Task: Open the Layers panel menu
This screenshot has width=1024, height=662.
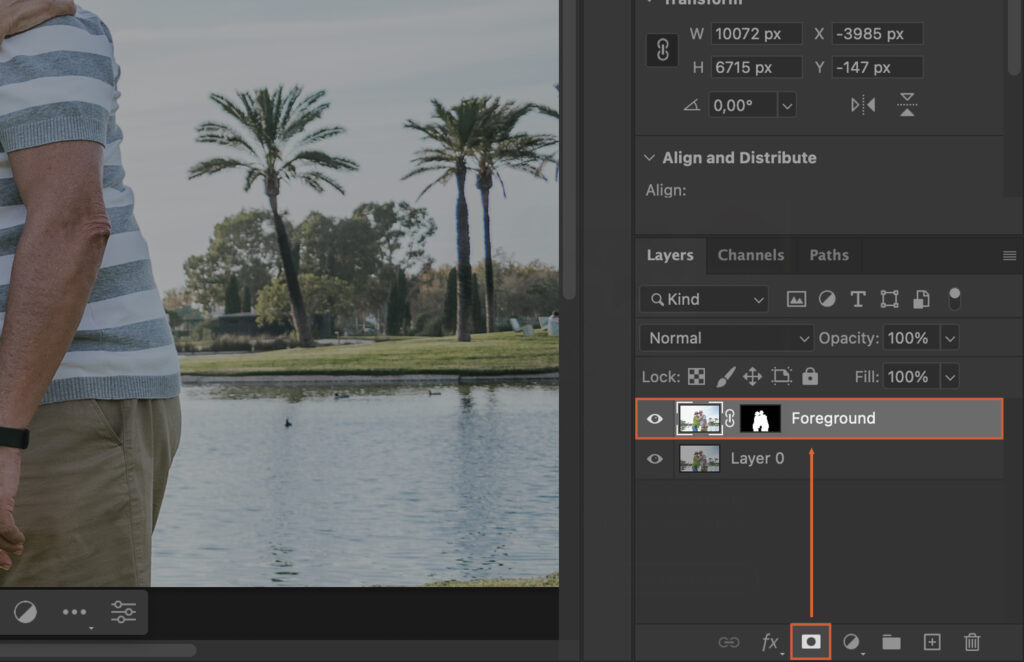Action: click(1008, 255)
